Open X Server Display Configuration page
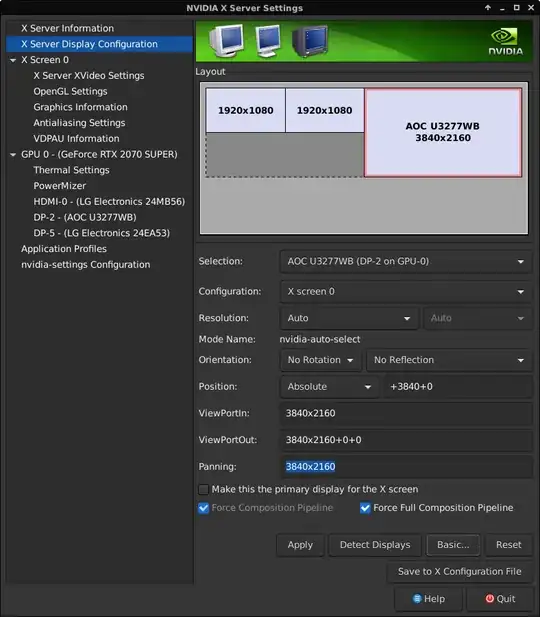Viewport: 540px width, 617px height. tap(99, 44)
